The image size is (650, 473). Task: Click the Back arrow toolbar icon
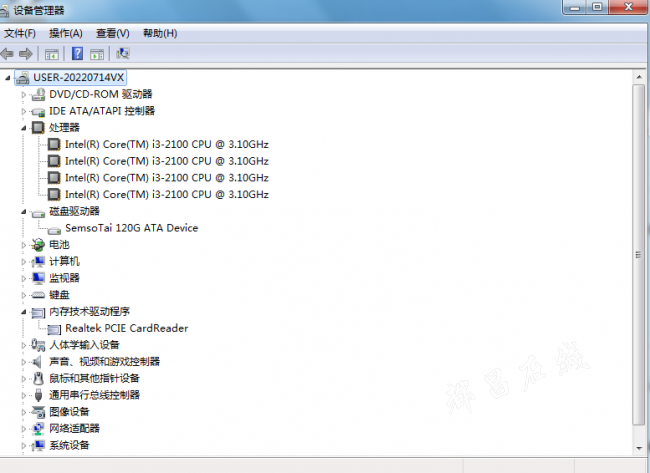point(7,53)
